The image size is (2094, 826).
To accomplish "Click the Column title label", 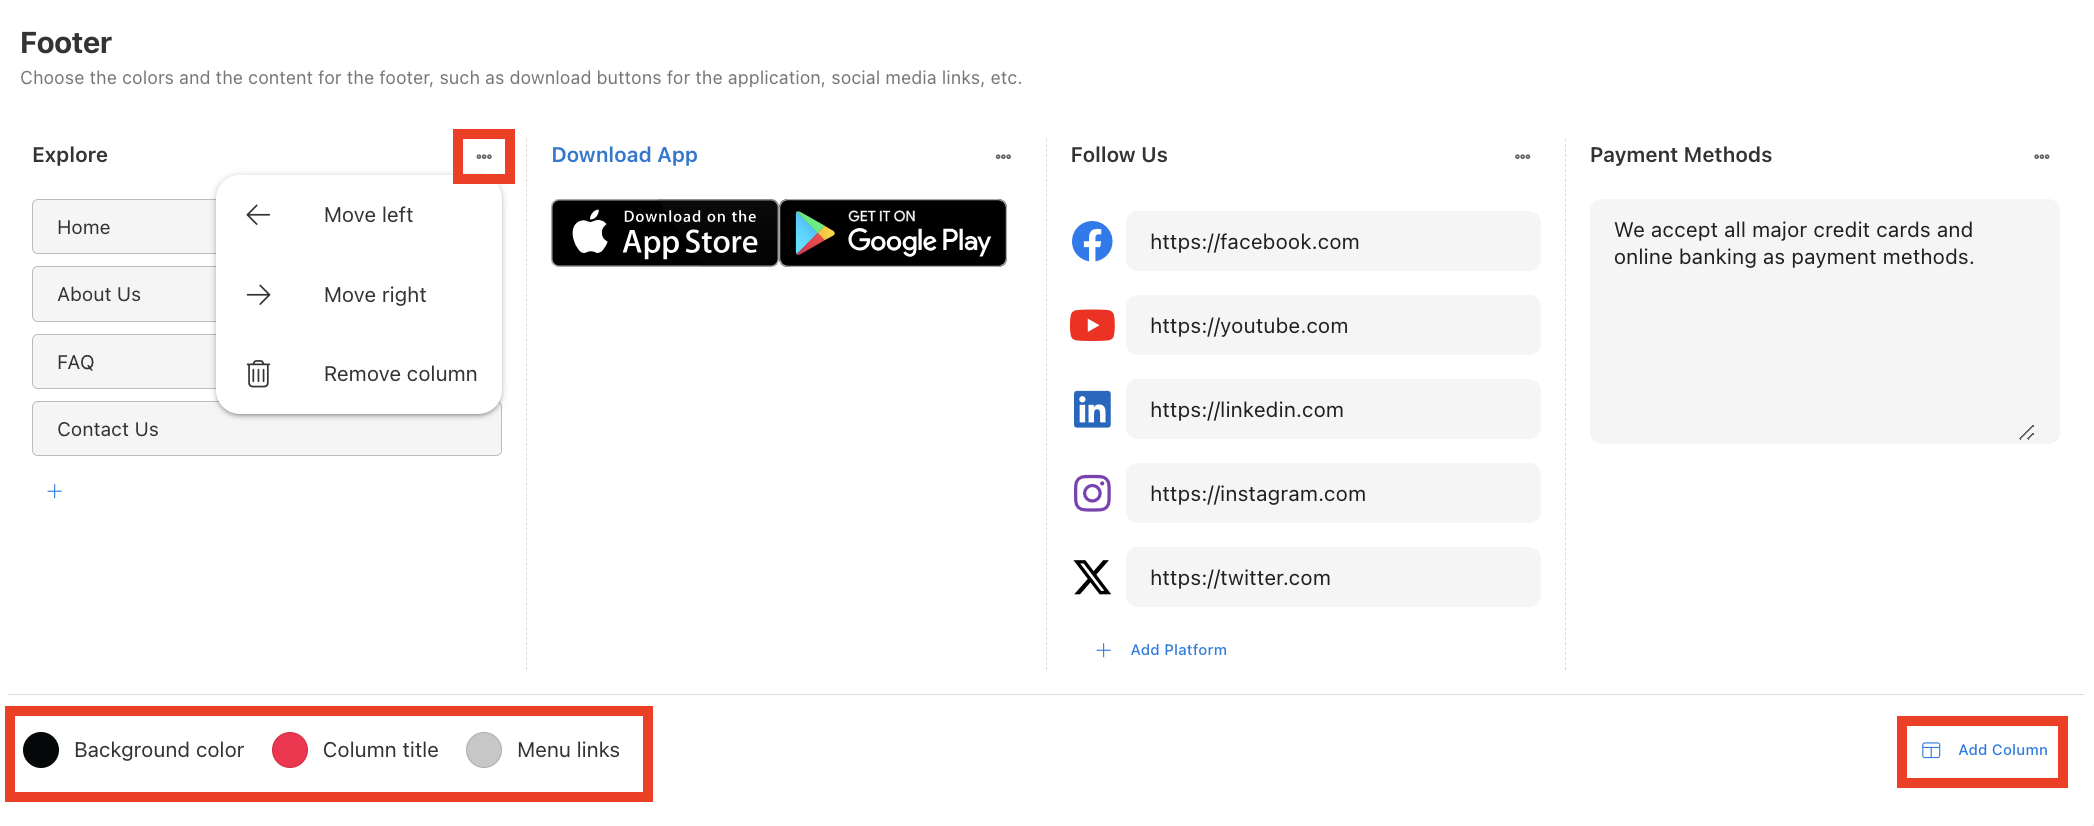I will 381,750.
